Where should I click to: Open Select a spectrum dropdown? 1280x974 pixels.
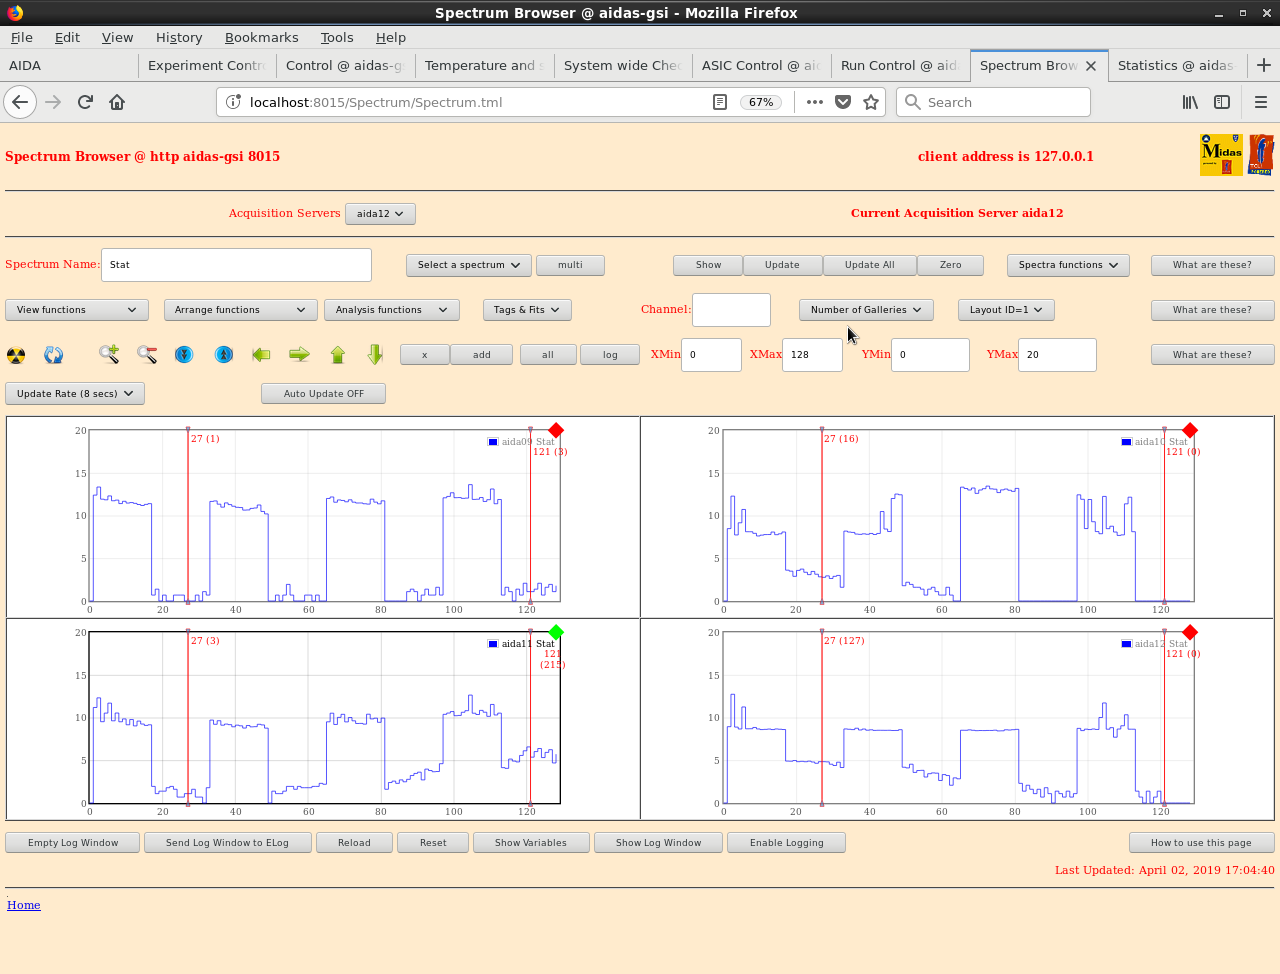tap(468, 265)
